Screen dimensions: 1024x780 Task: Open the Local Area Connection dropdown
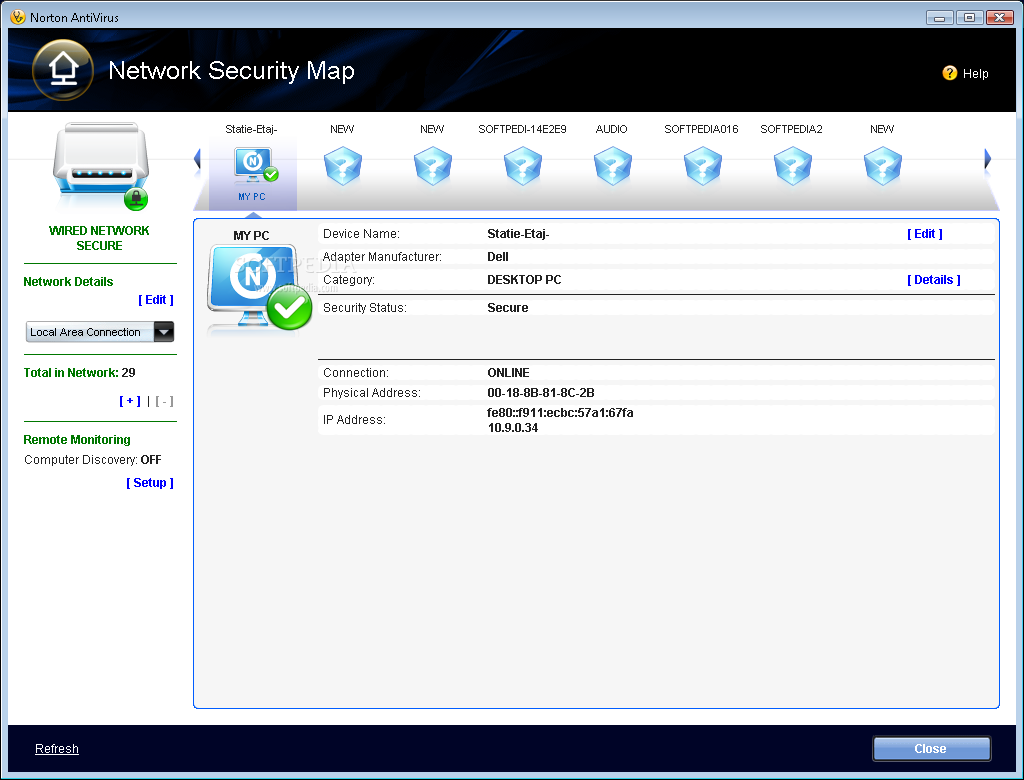point(99,332)
